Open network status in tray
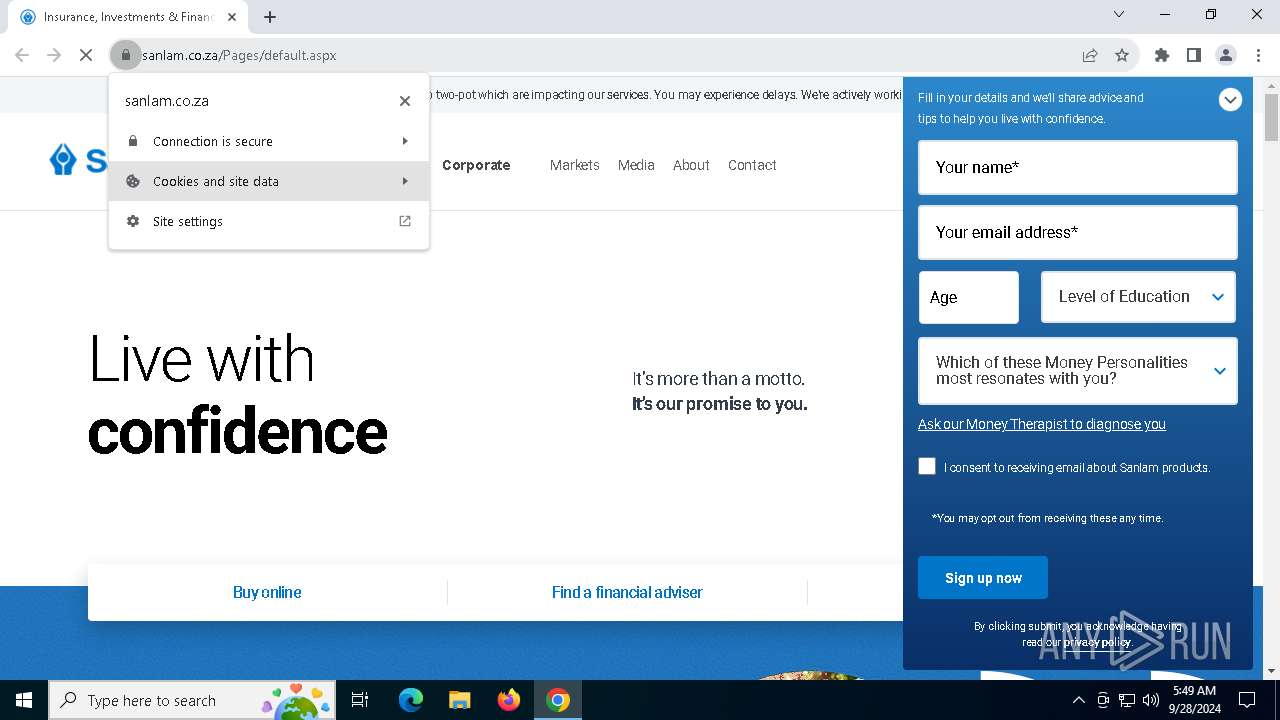1280x720 pixels. click(1127, 700)
